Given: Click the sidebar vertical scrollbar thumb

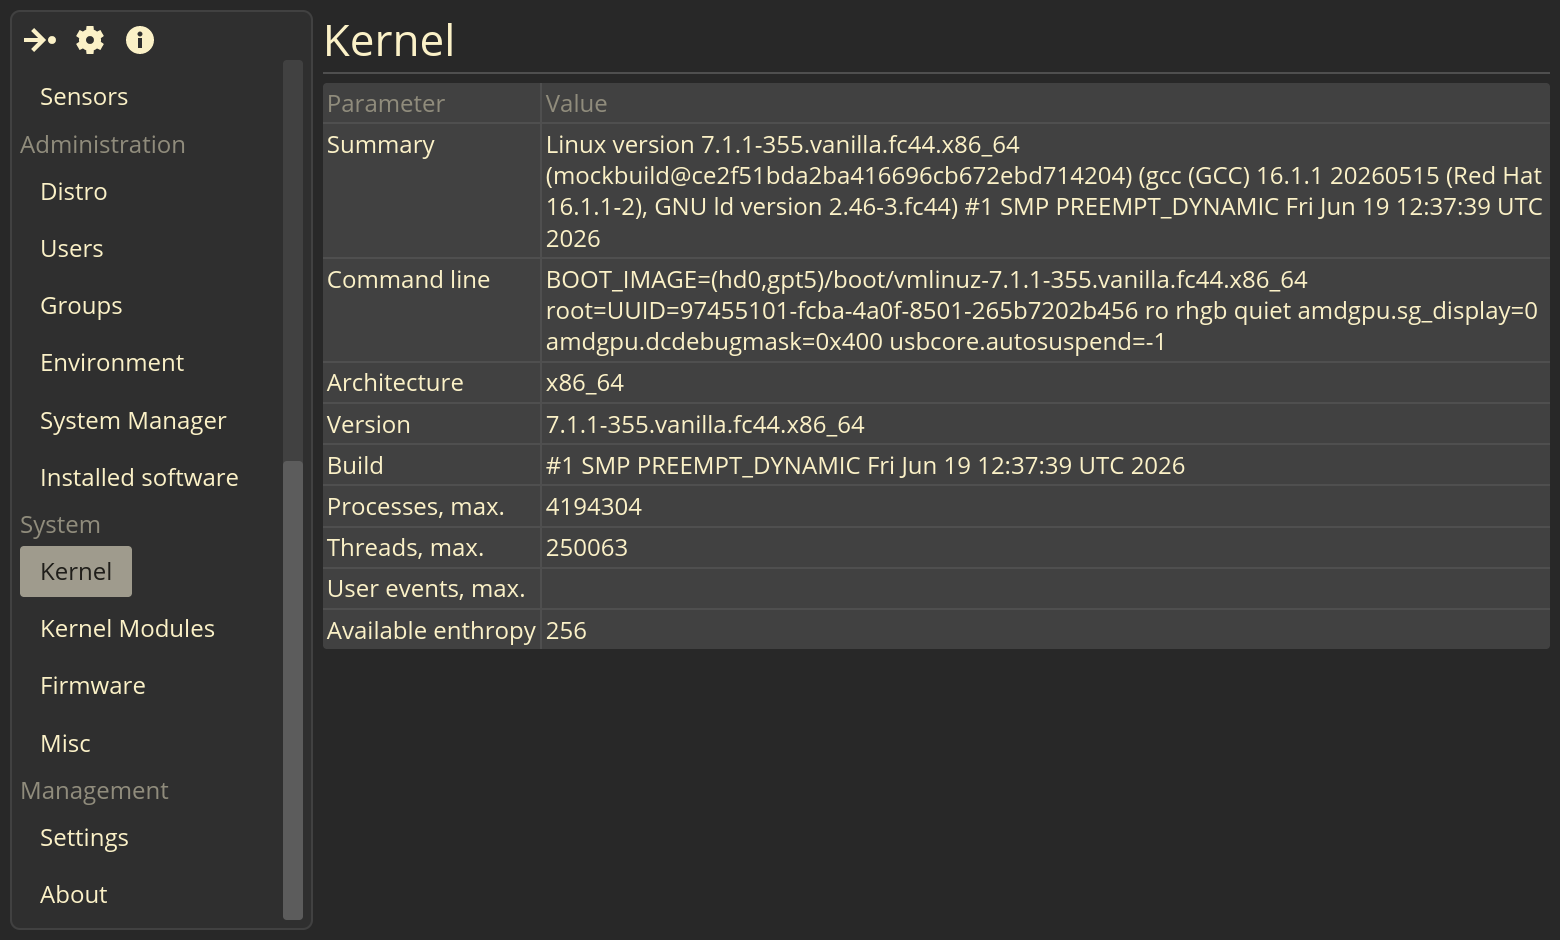Looking at the screenshot, I should pyautogui.click(x=293, y=689).
